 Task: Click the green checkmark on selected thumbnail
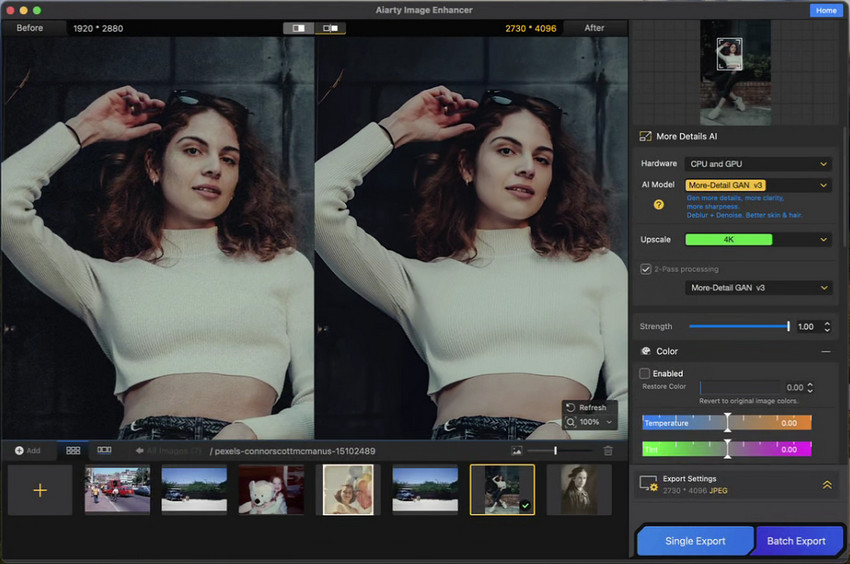(525, 506)
